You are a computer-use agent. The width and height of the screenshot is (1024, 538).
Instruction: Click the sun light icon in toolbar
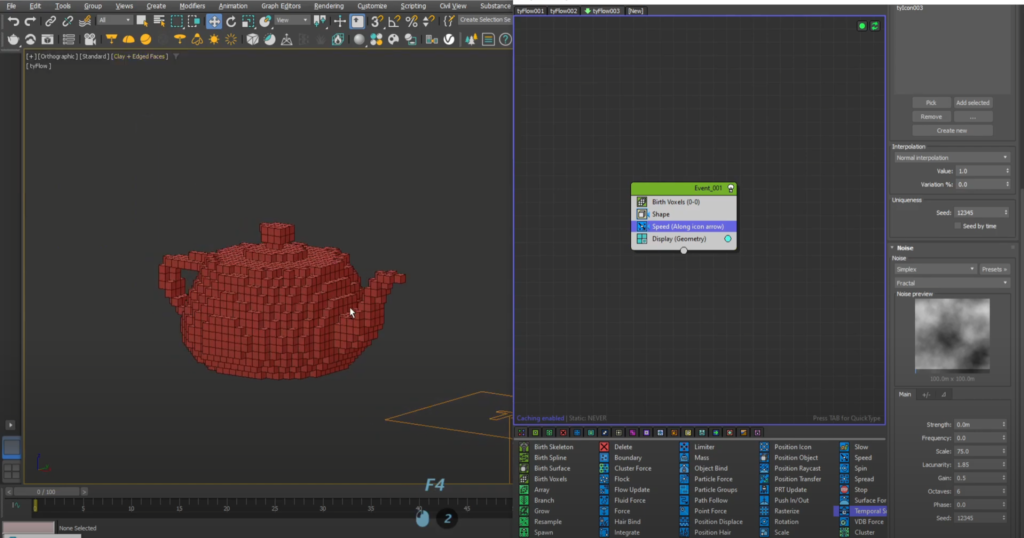click(x=214, y=40)
